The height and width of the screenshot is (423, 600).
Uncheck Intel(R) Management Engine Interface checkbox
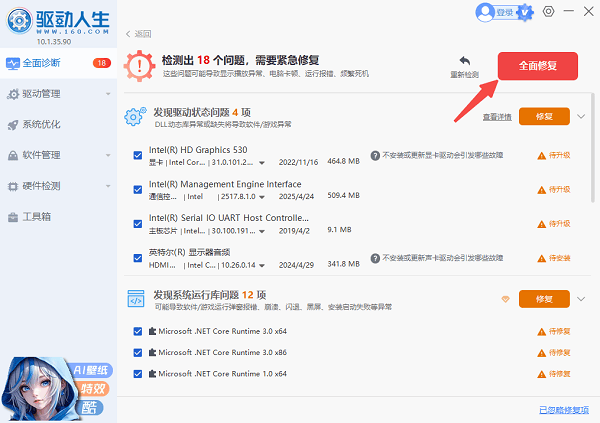click(138, 189)
